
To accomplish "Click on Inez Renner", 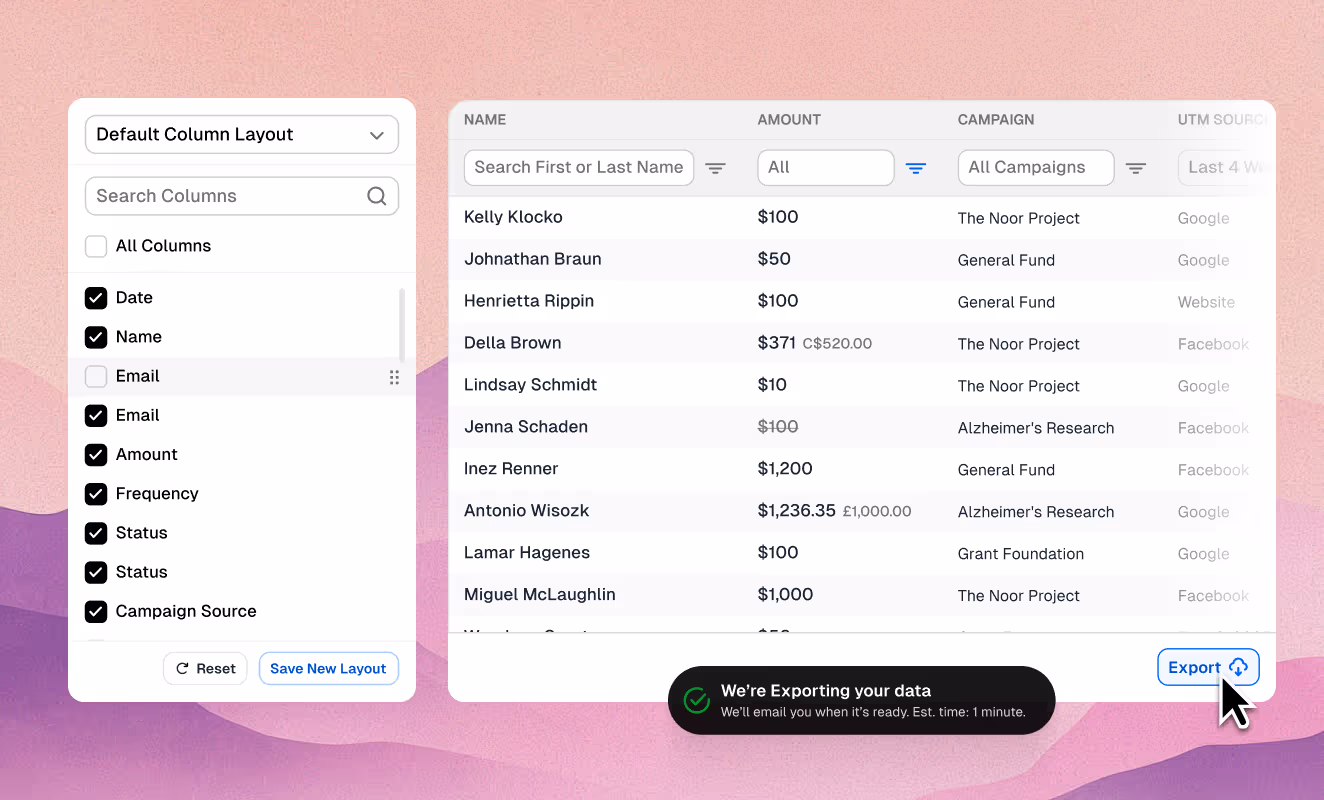I will (511, 469).
